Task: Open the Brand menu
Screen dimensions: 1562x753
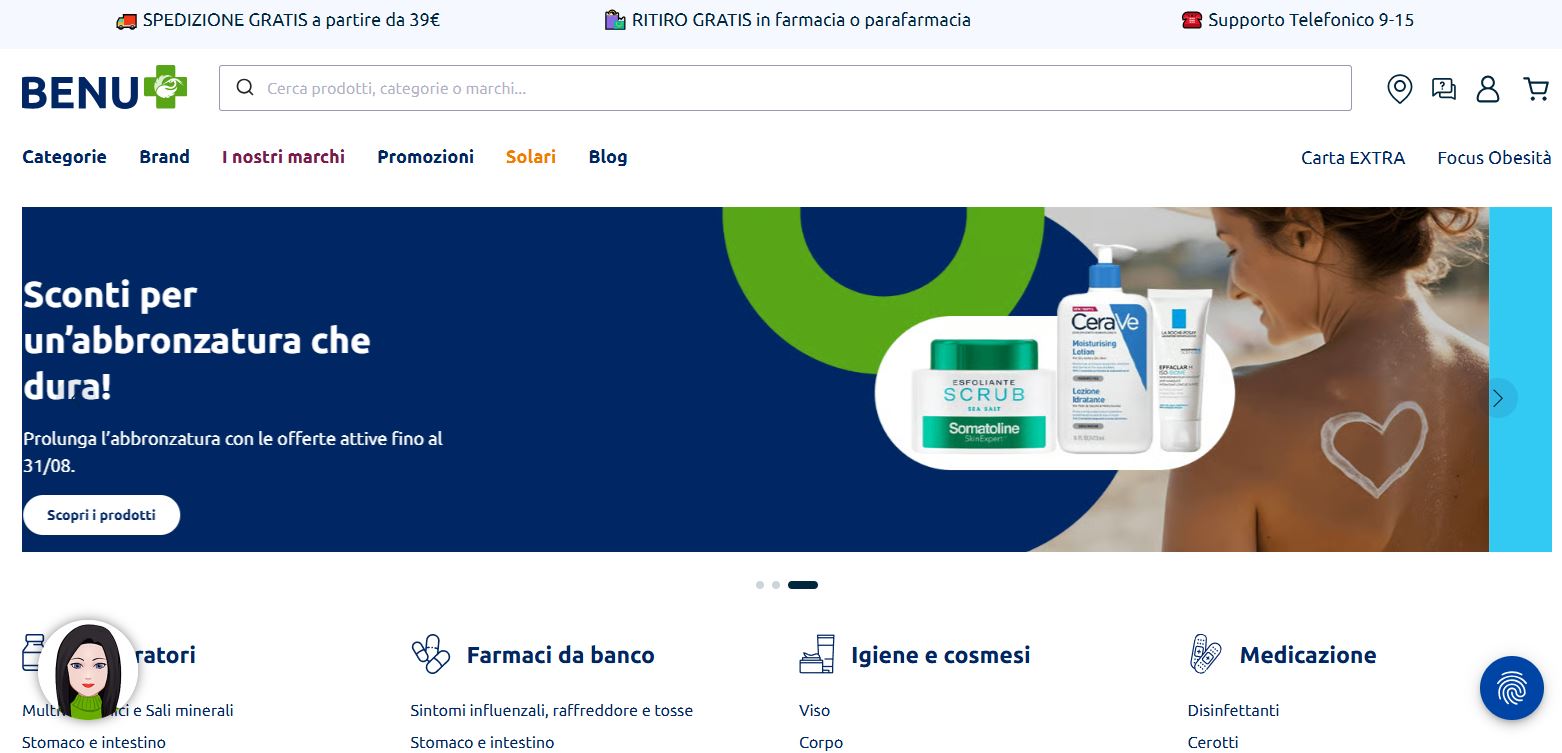Action: point(164,157)
